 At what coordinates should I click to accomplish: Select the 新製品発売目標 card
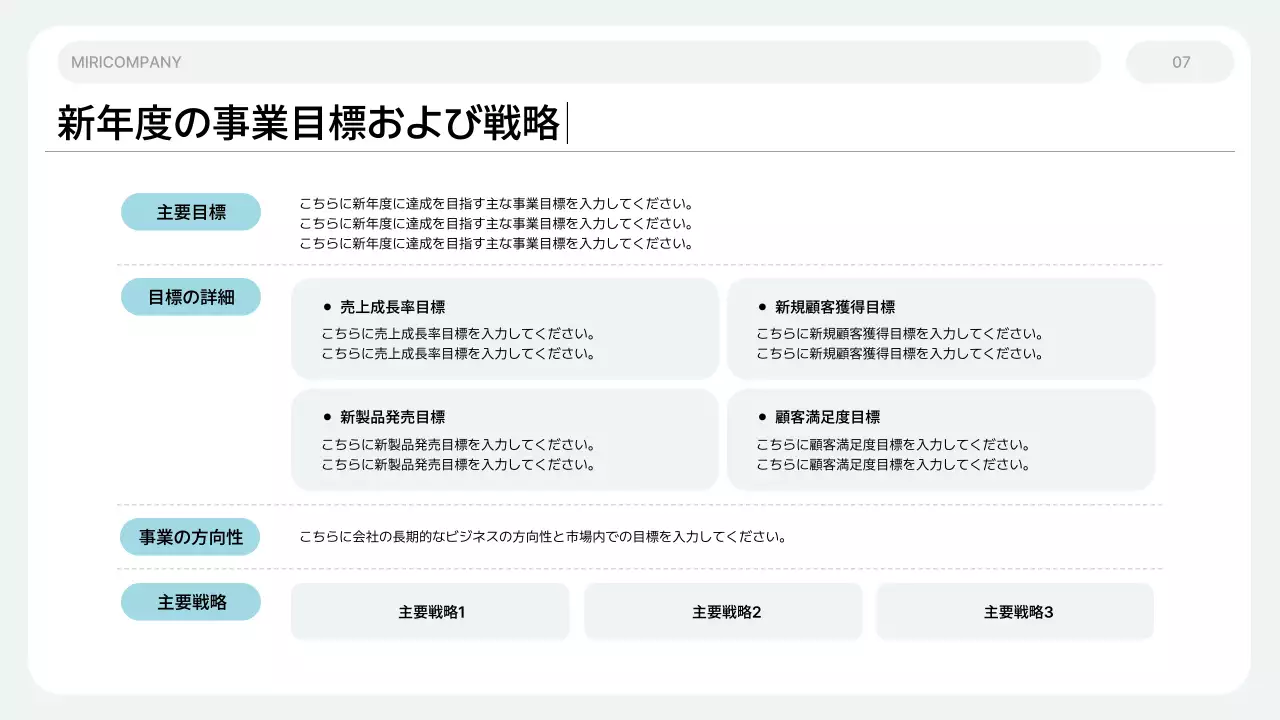[505, 439]
